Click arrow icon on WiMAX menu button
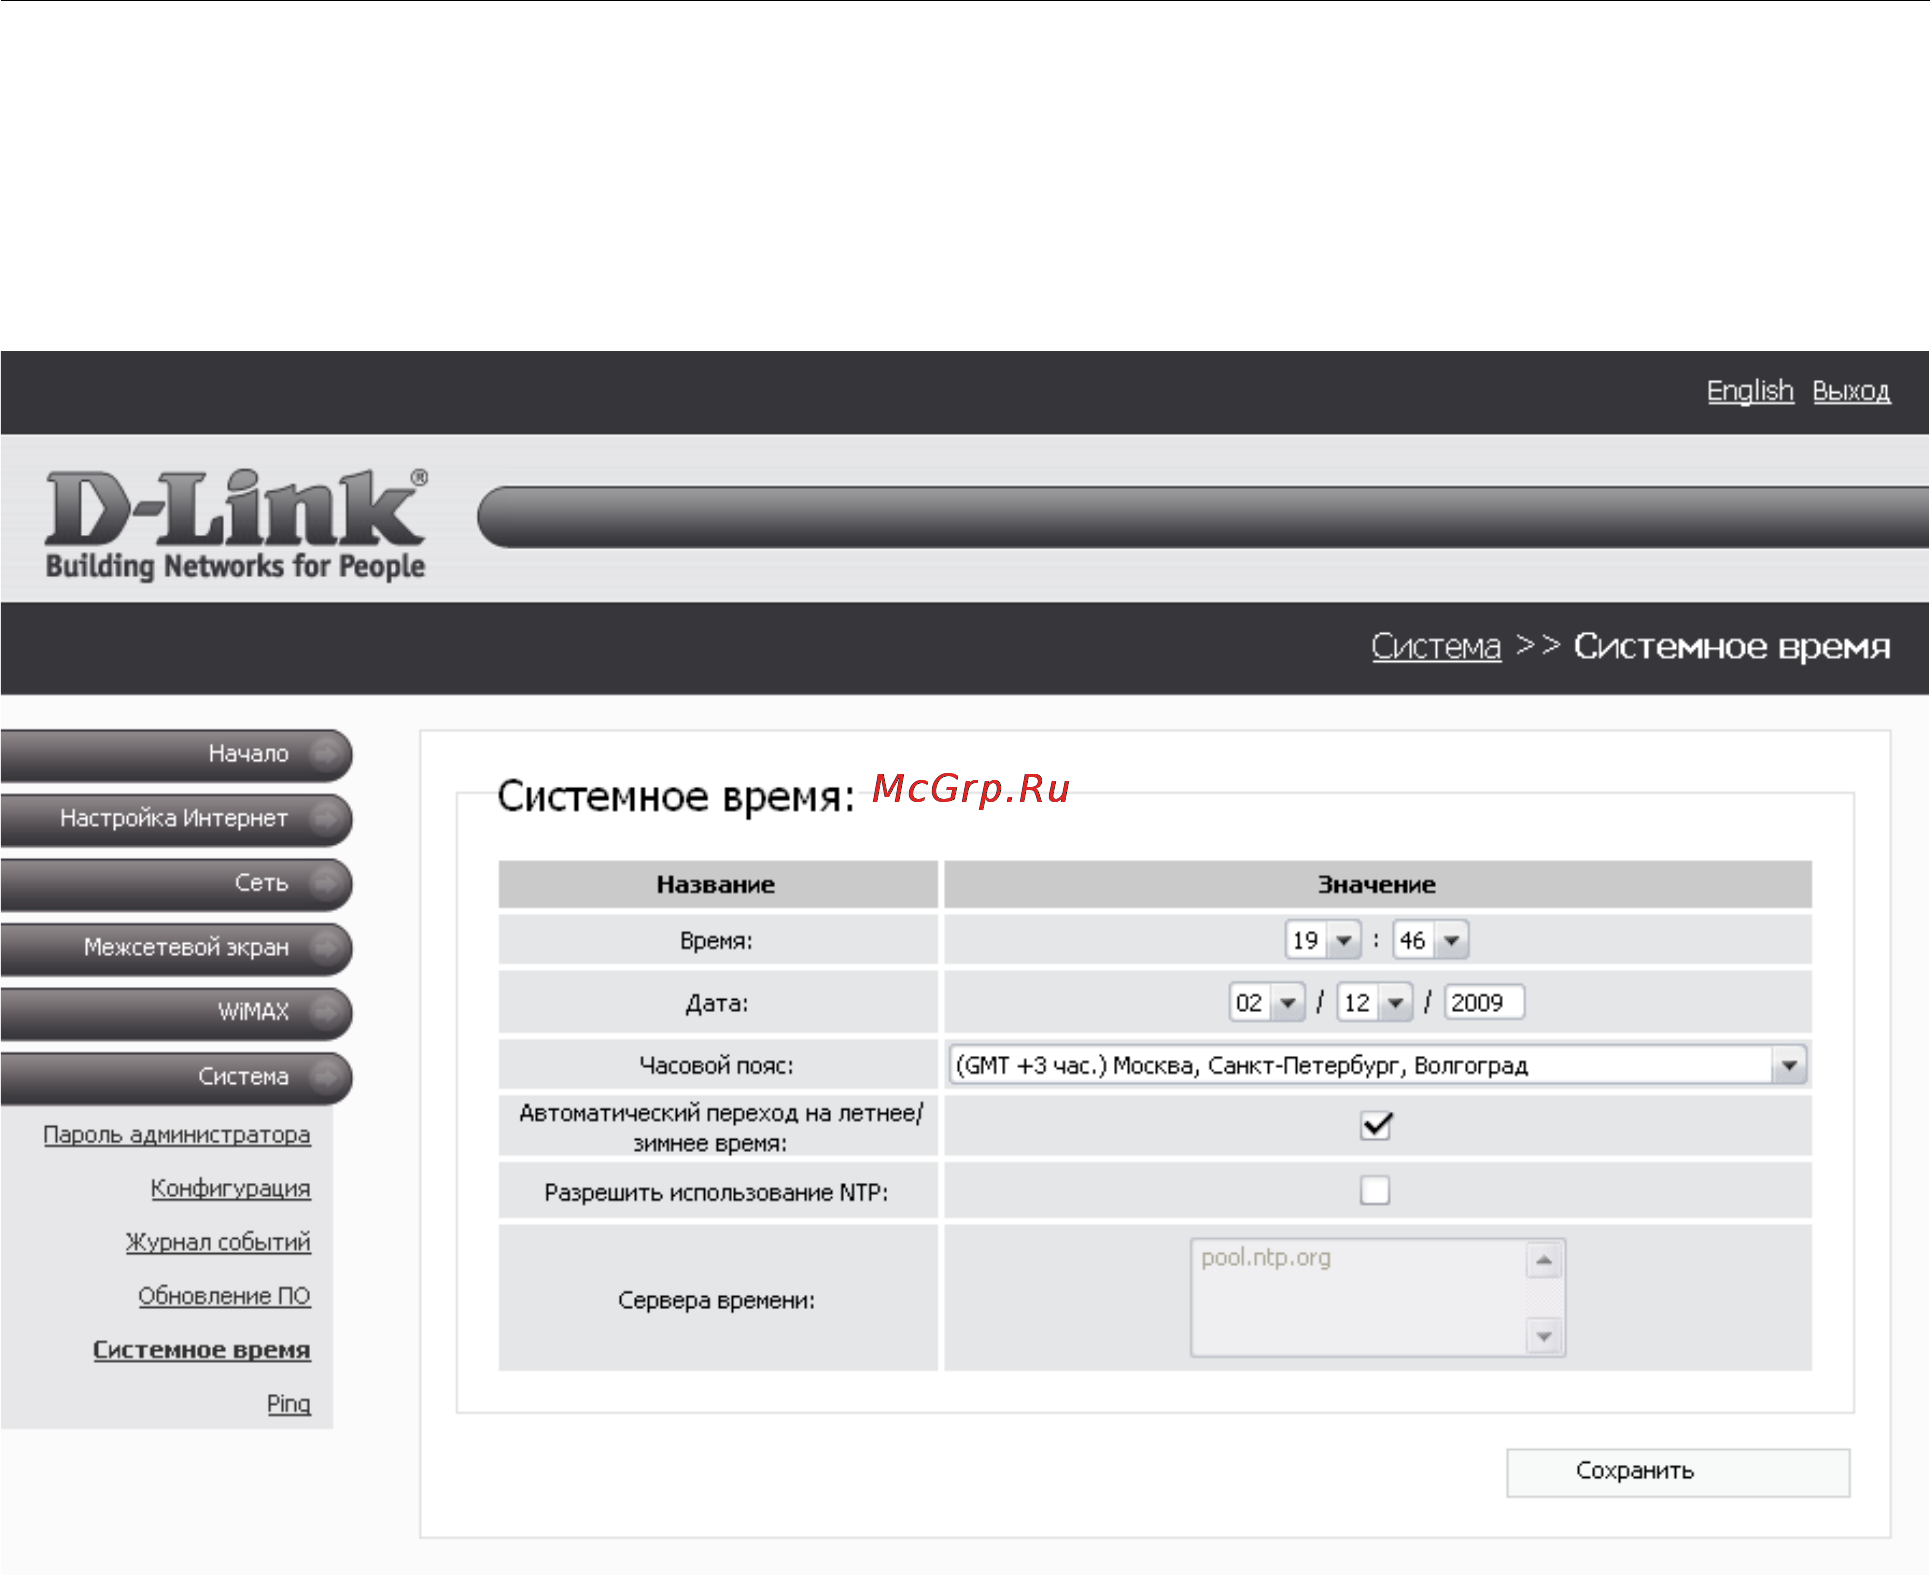 coord(324,1011)
